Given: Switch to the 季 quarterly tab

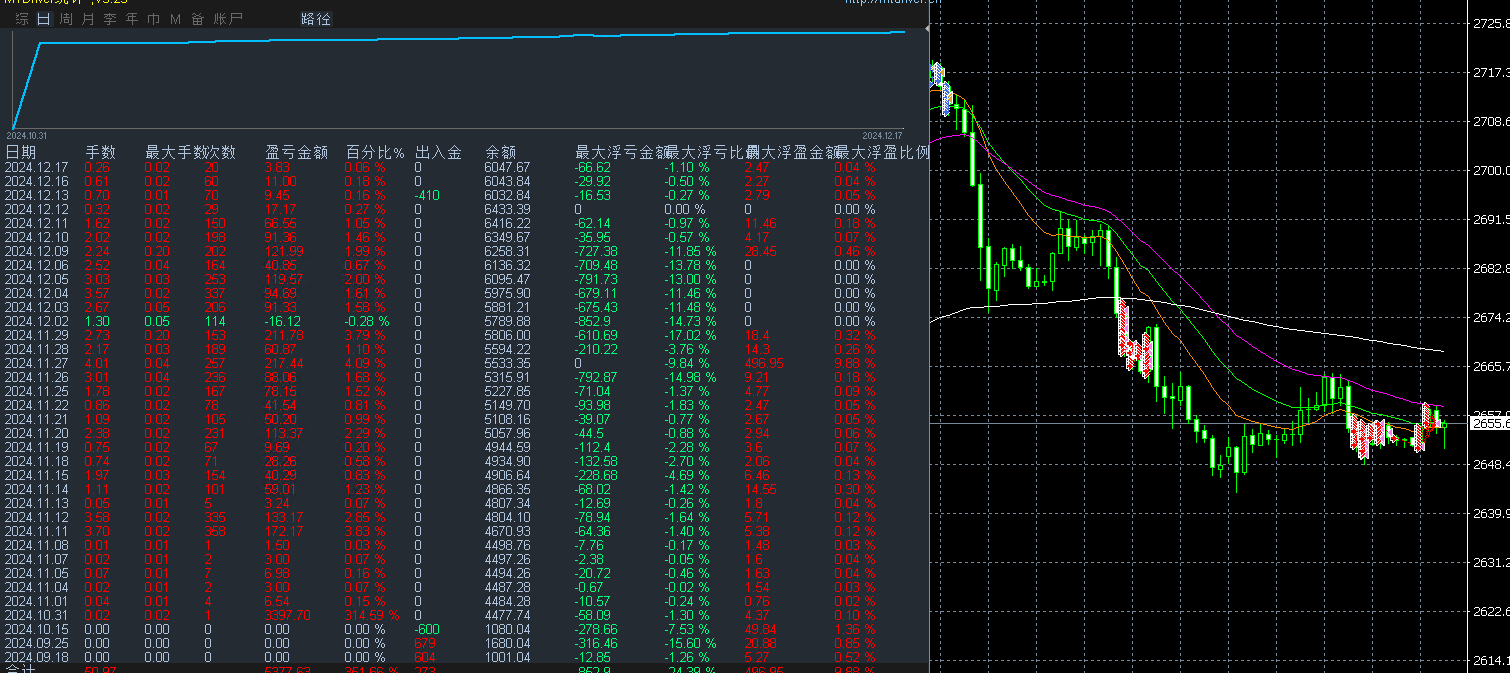Looking at the screenshot, I should tap(110, 19).
